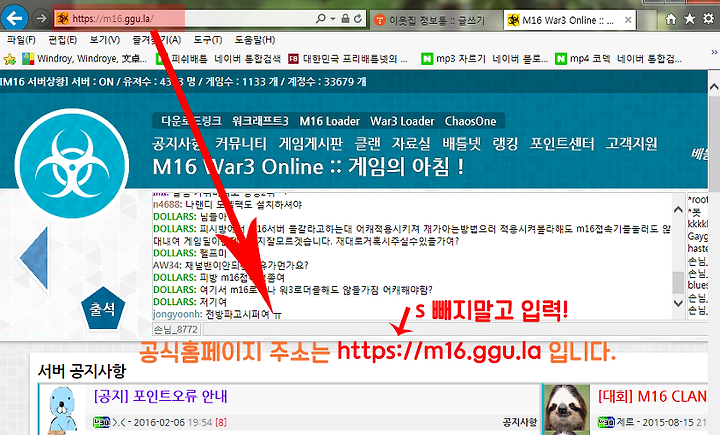Click the 워크래프트3 download link

pos(260,121)
